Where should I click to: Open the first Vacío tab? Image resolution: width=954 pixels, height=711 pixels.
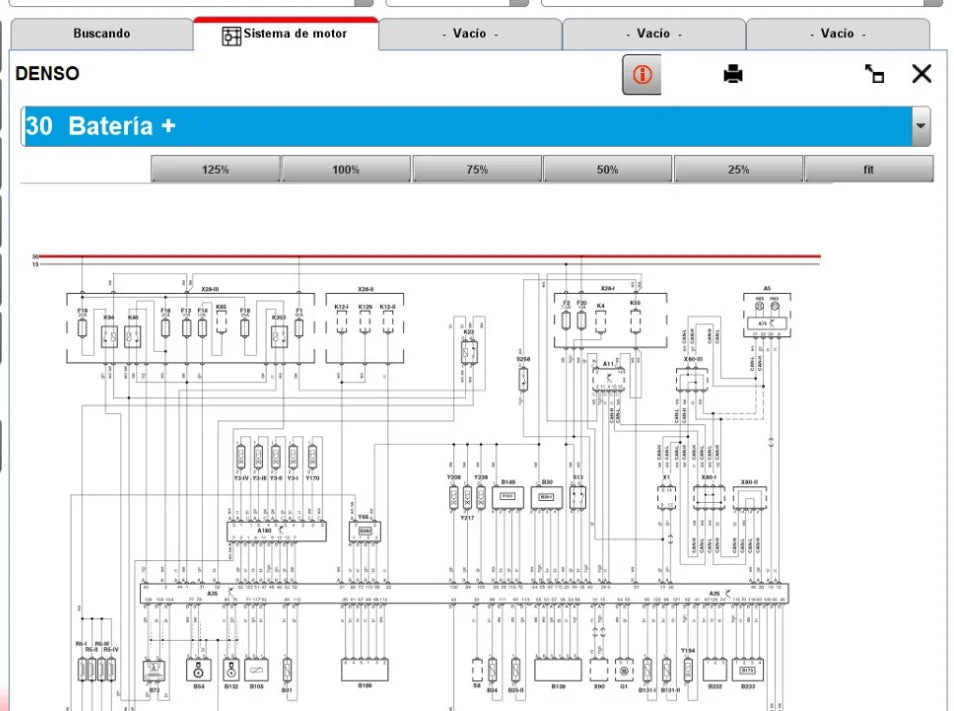(469, 33)
